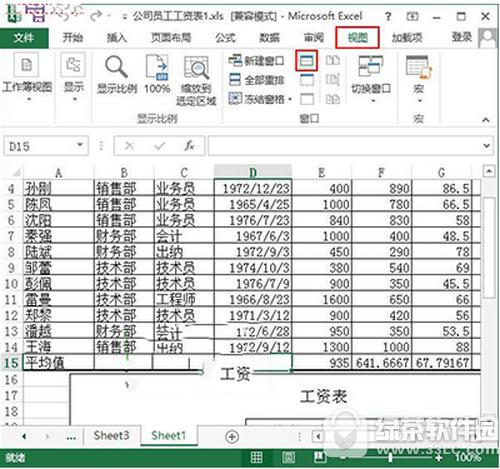Click the formula bar confirm checkmark

click(x=160, y=146)
